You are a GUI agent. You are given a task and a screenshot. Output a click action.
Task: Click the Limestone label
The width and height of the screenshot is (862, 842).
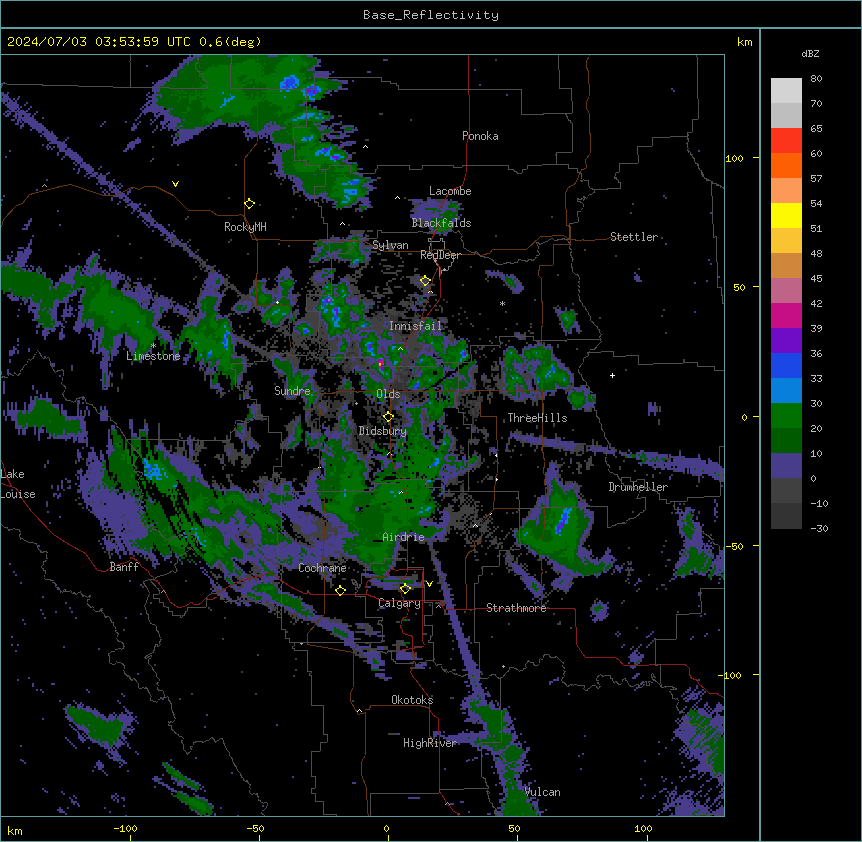pos(153,356)
